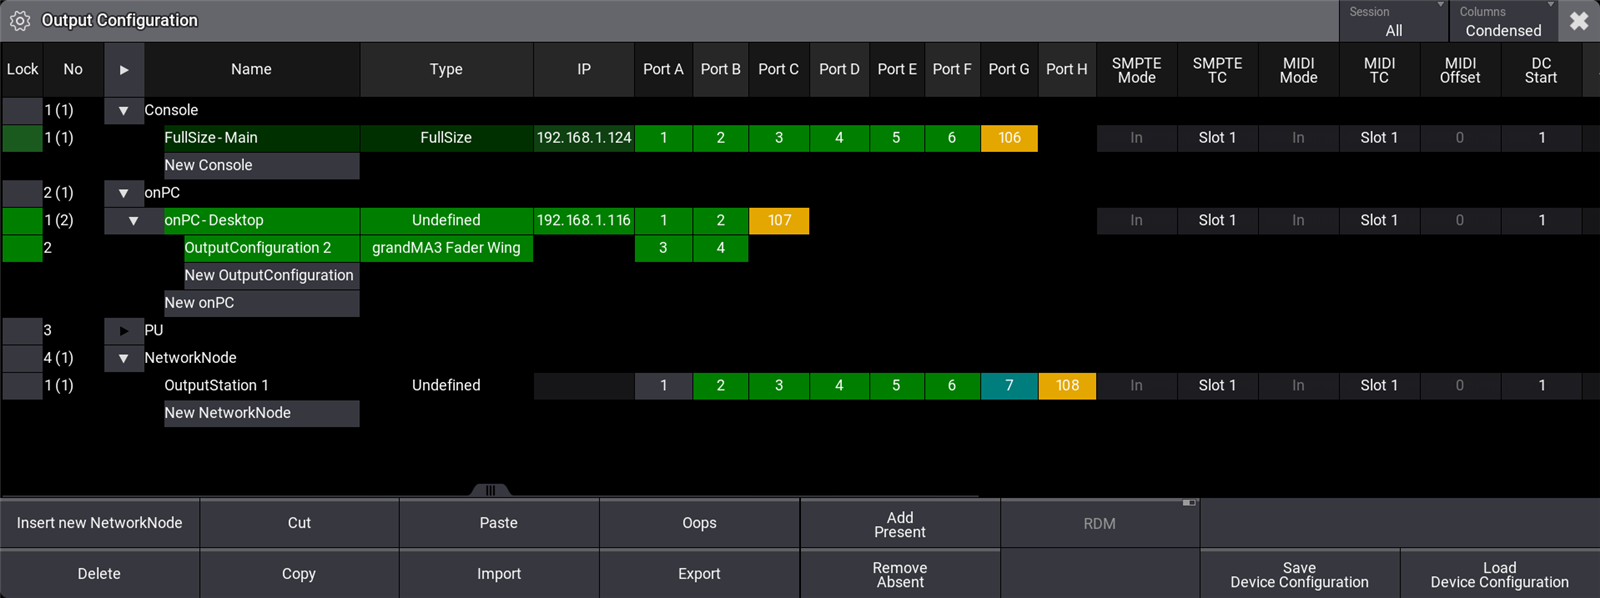Click the orange 106 Port G cell
The width and height of the screenshot is (1600, 598).
tap(1010, 138)
